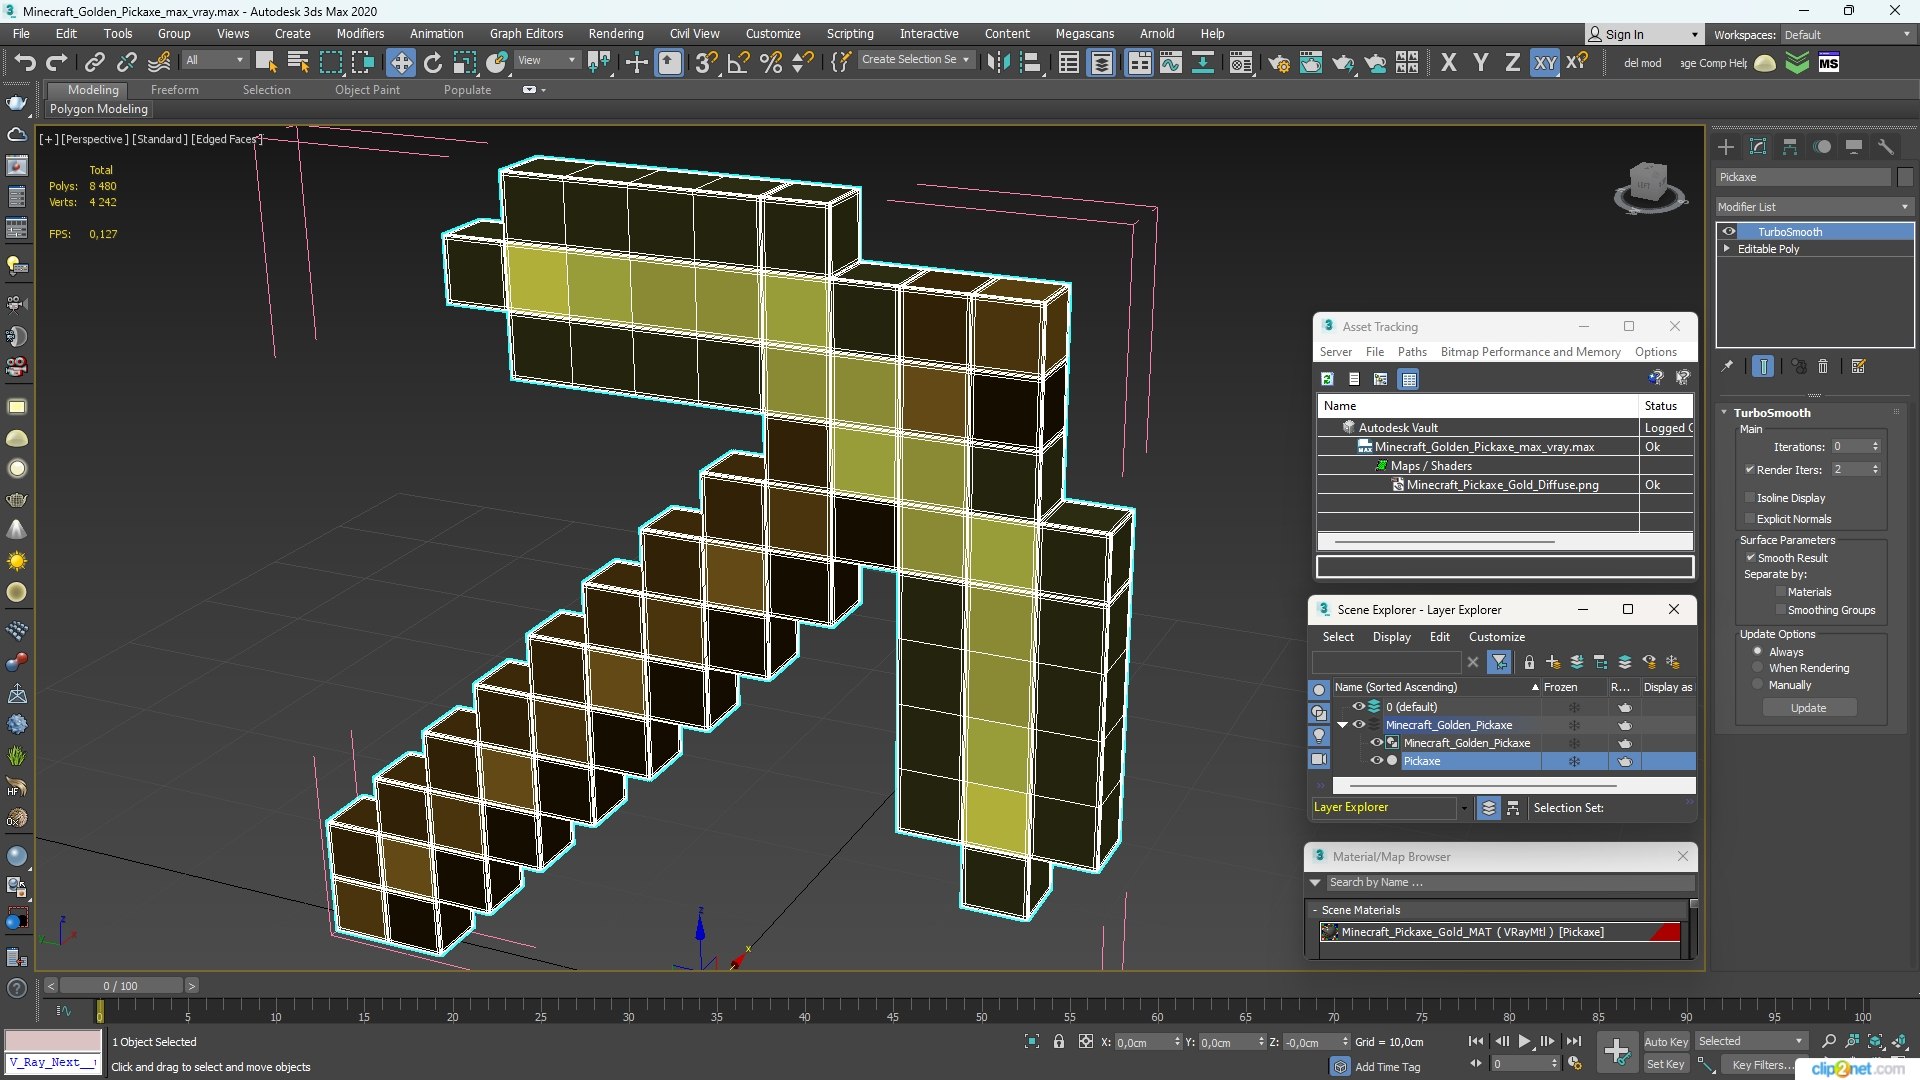Hide the Pickaxe object eye in explorer
Viewport: 1920px width, 1080px height.
click(1376, 761)
